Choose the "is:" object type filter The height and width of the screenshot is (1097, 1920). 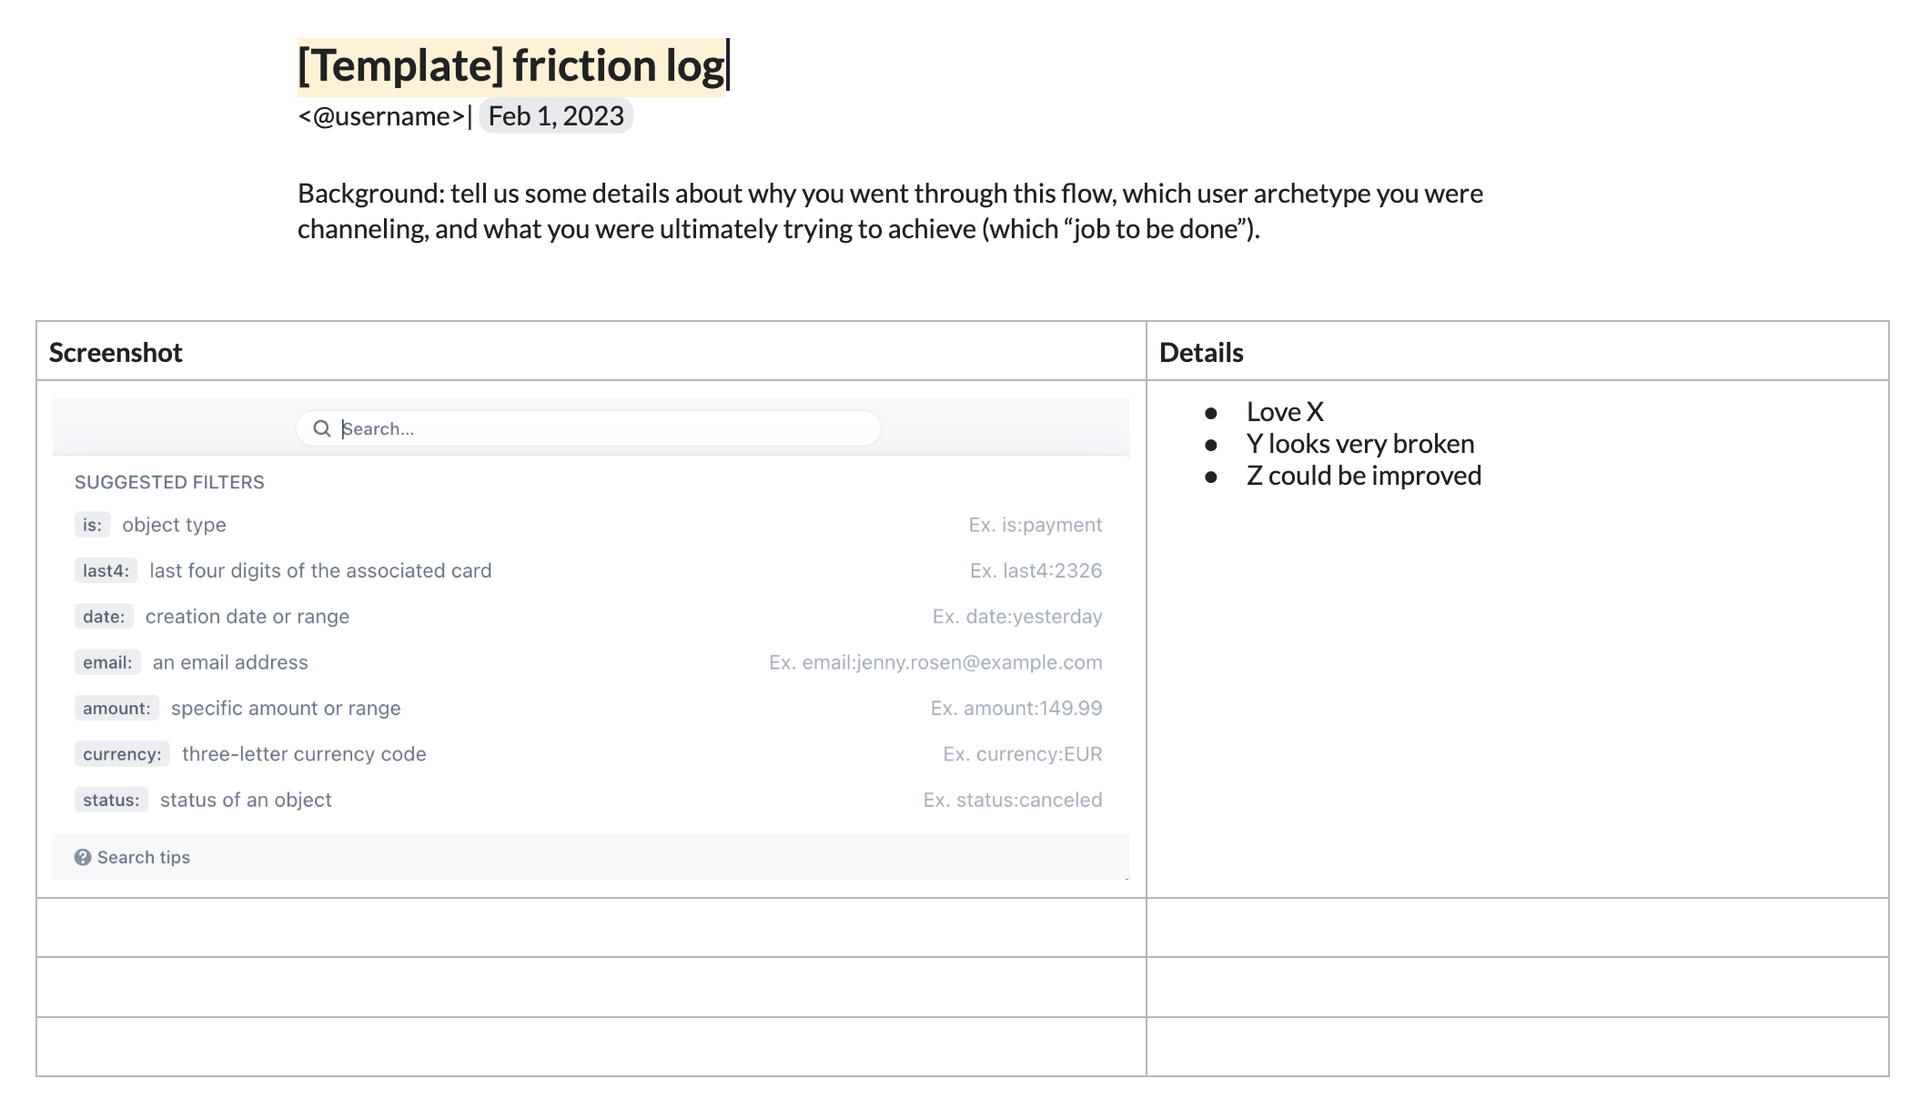(92, 525)
